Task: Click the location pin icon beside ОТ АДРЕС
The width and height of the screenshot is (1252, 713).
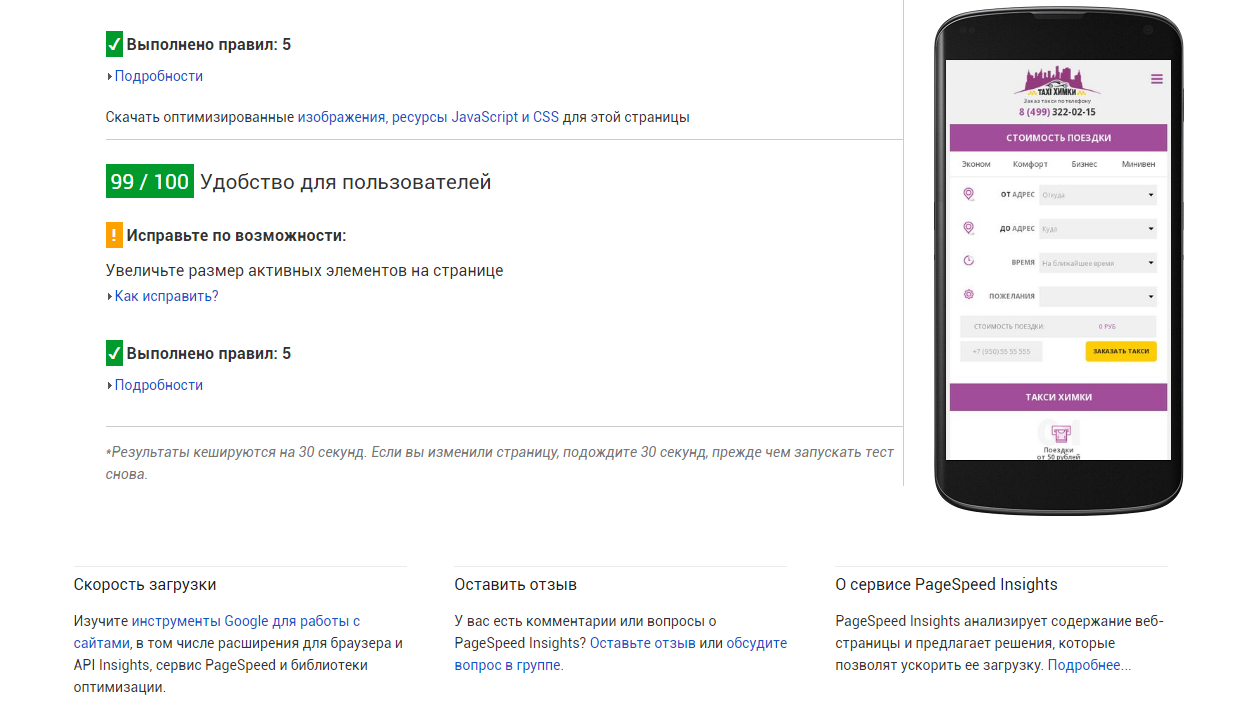Action: pos(968,194)
